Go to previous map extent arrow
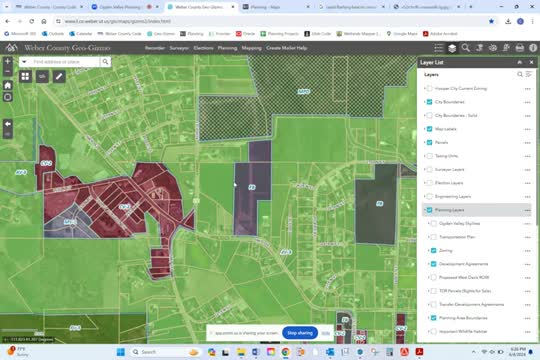 tap(8, 124)
